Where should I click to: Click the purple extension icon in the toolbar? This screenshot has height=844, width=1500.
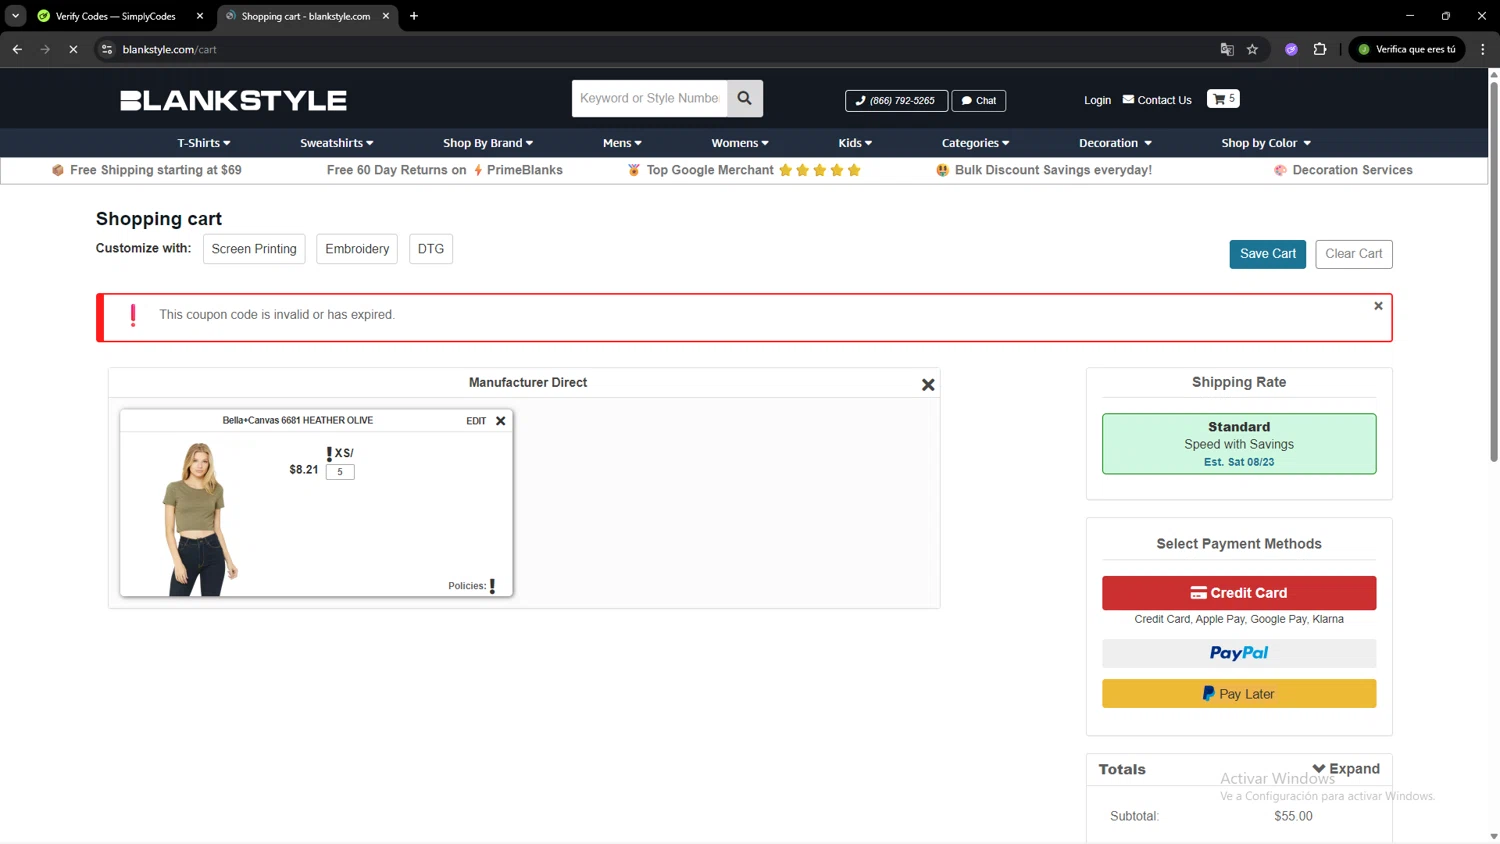(1291, 49)
